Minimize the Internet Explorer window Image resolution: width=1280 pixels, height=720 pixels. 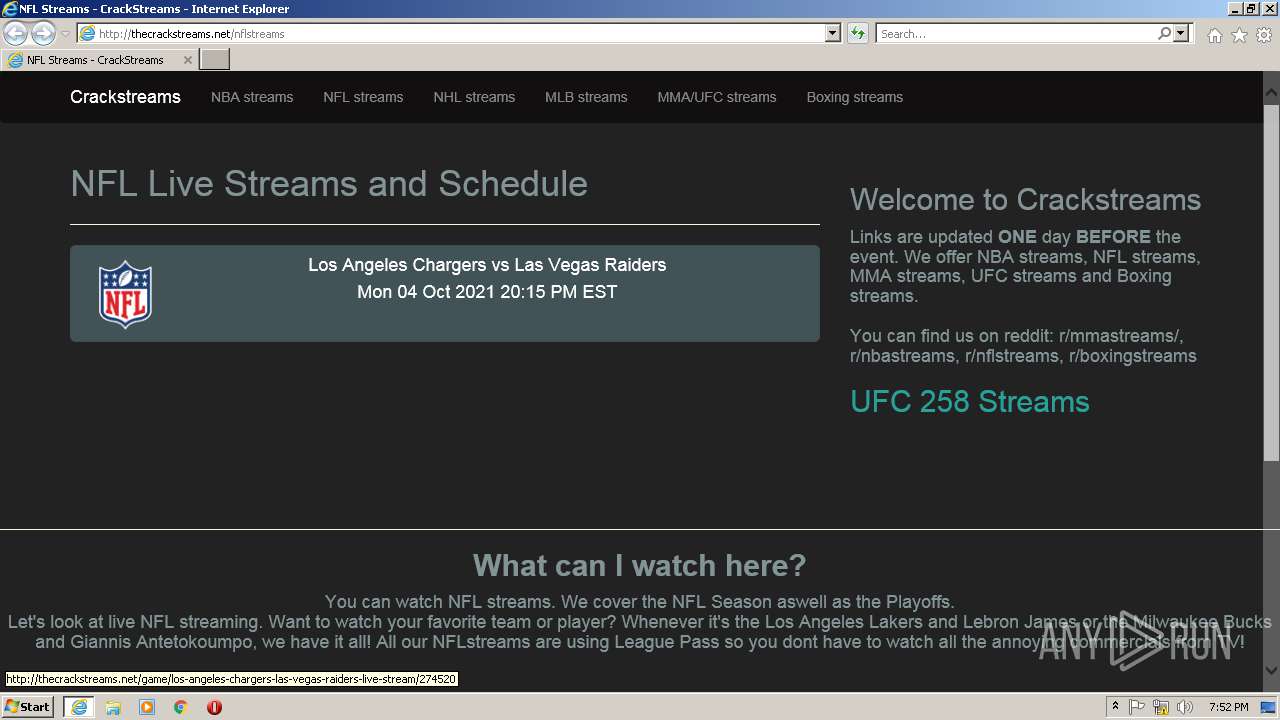(1236, 9)
